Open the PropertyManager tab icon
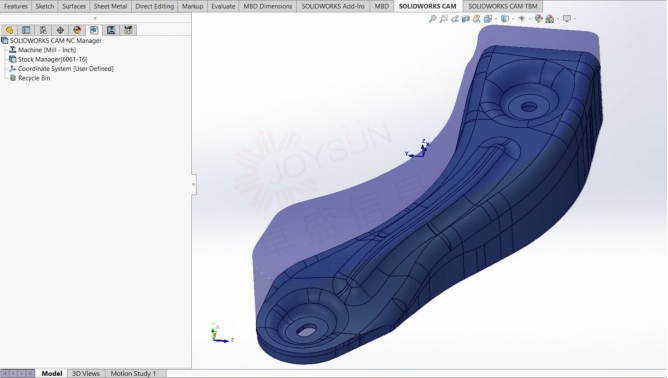The image size is (668, 378). tap(26, 30)
